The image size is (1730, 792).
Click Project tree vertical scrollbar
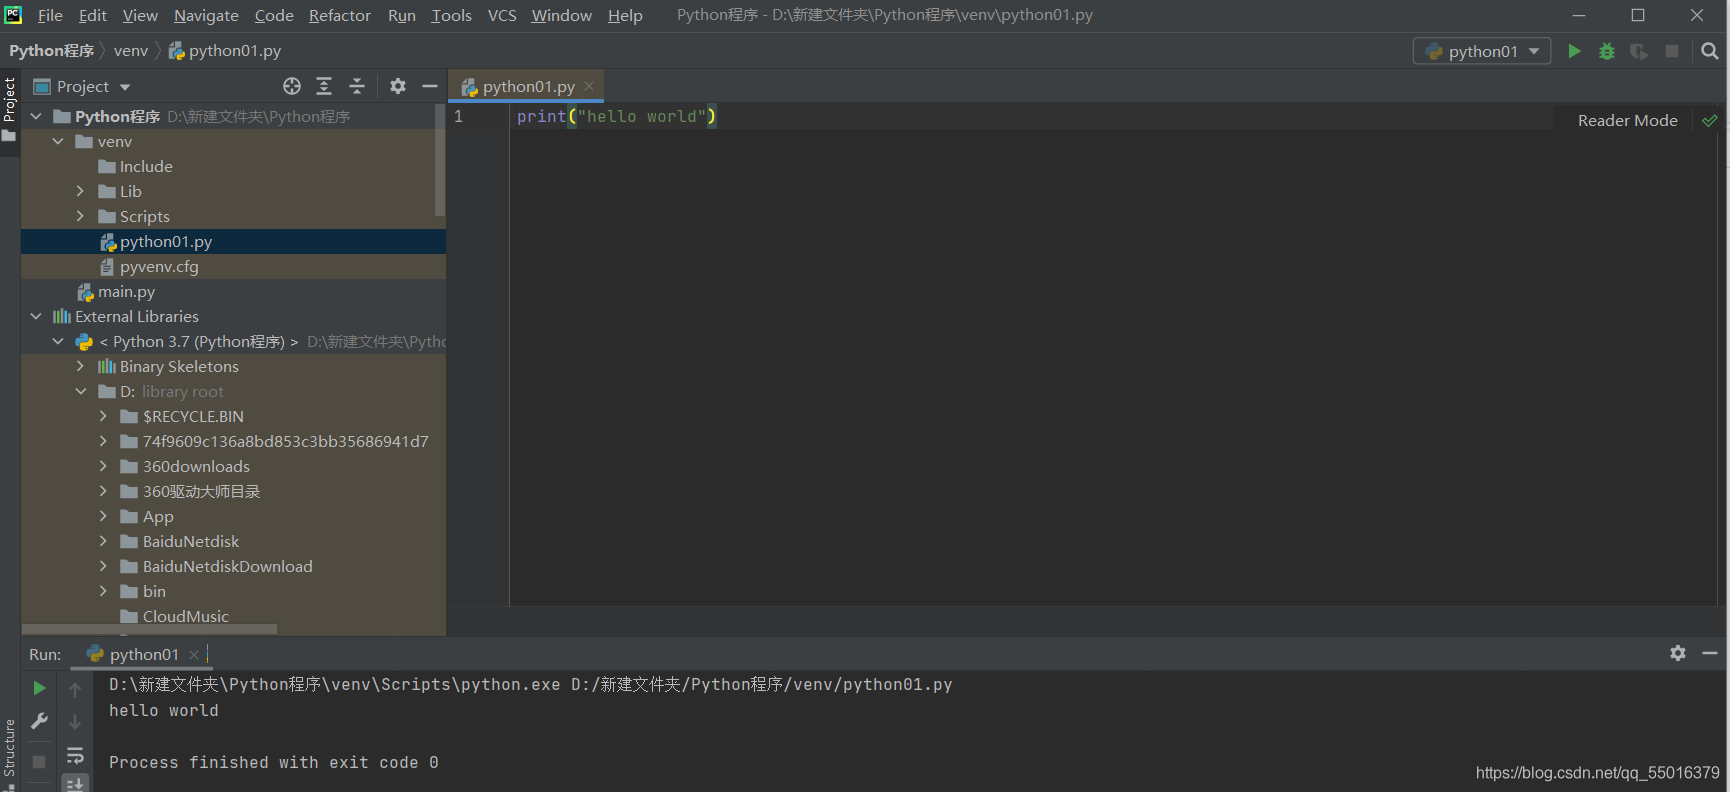click(x=440, y=160)
